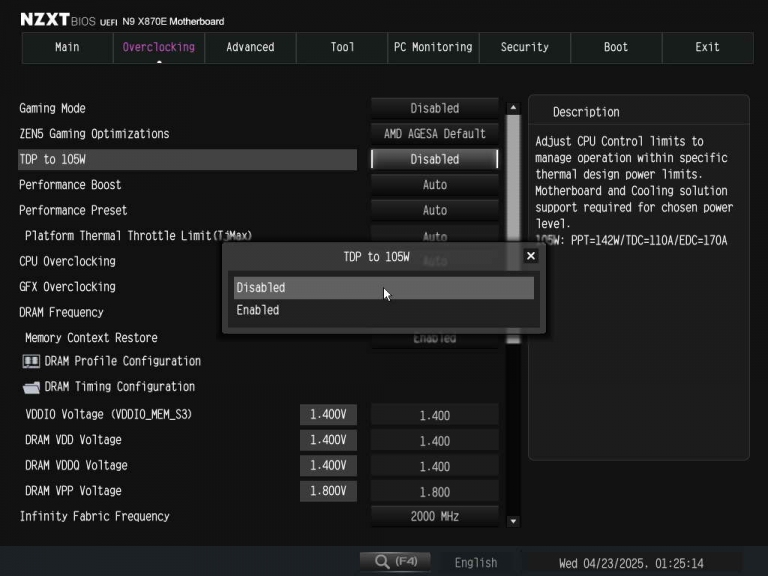Select the Performance Preset label
Screen dimensions: 768x576
pos(73,210)
